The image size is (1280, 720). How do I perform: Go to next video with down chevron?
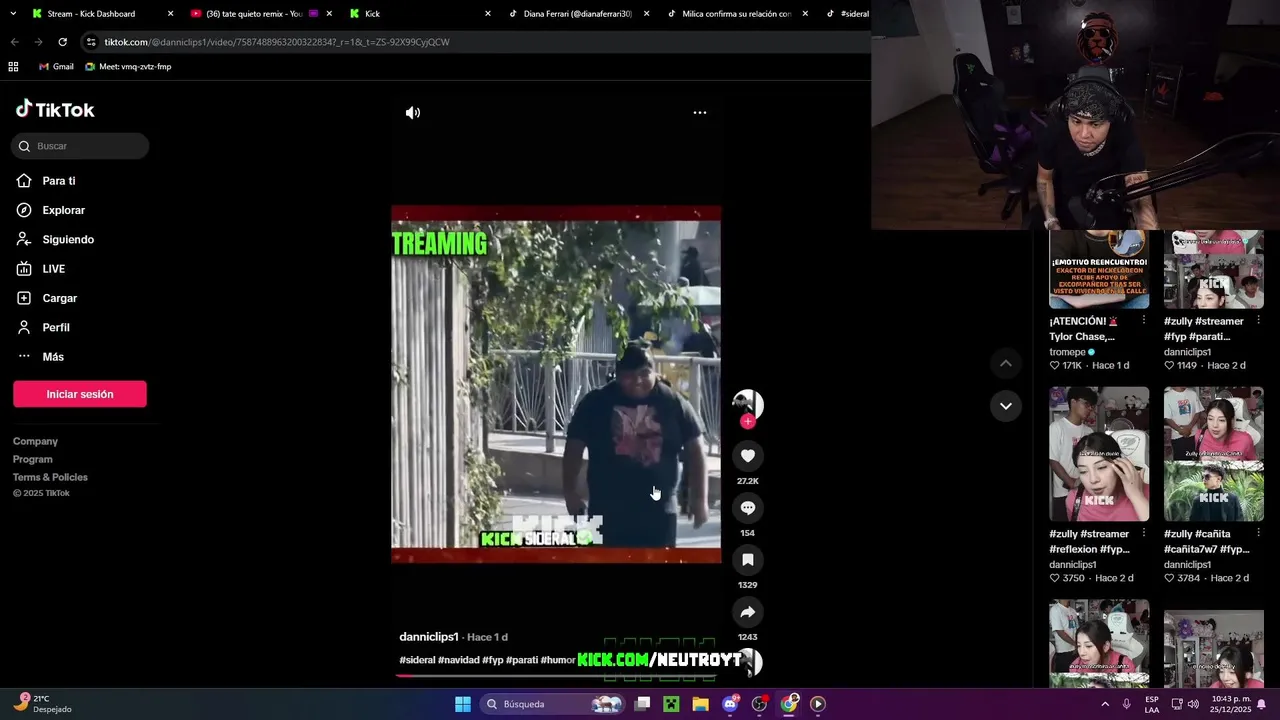[x=1006, y=406]
